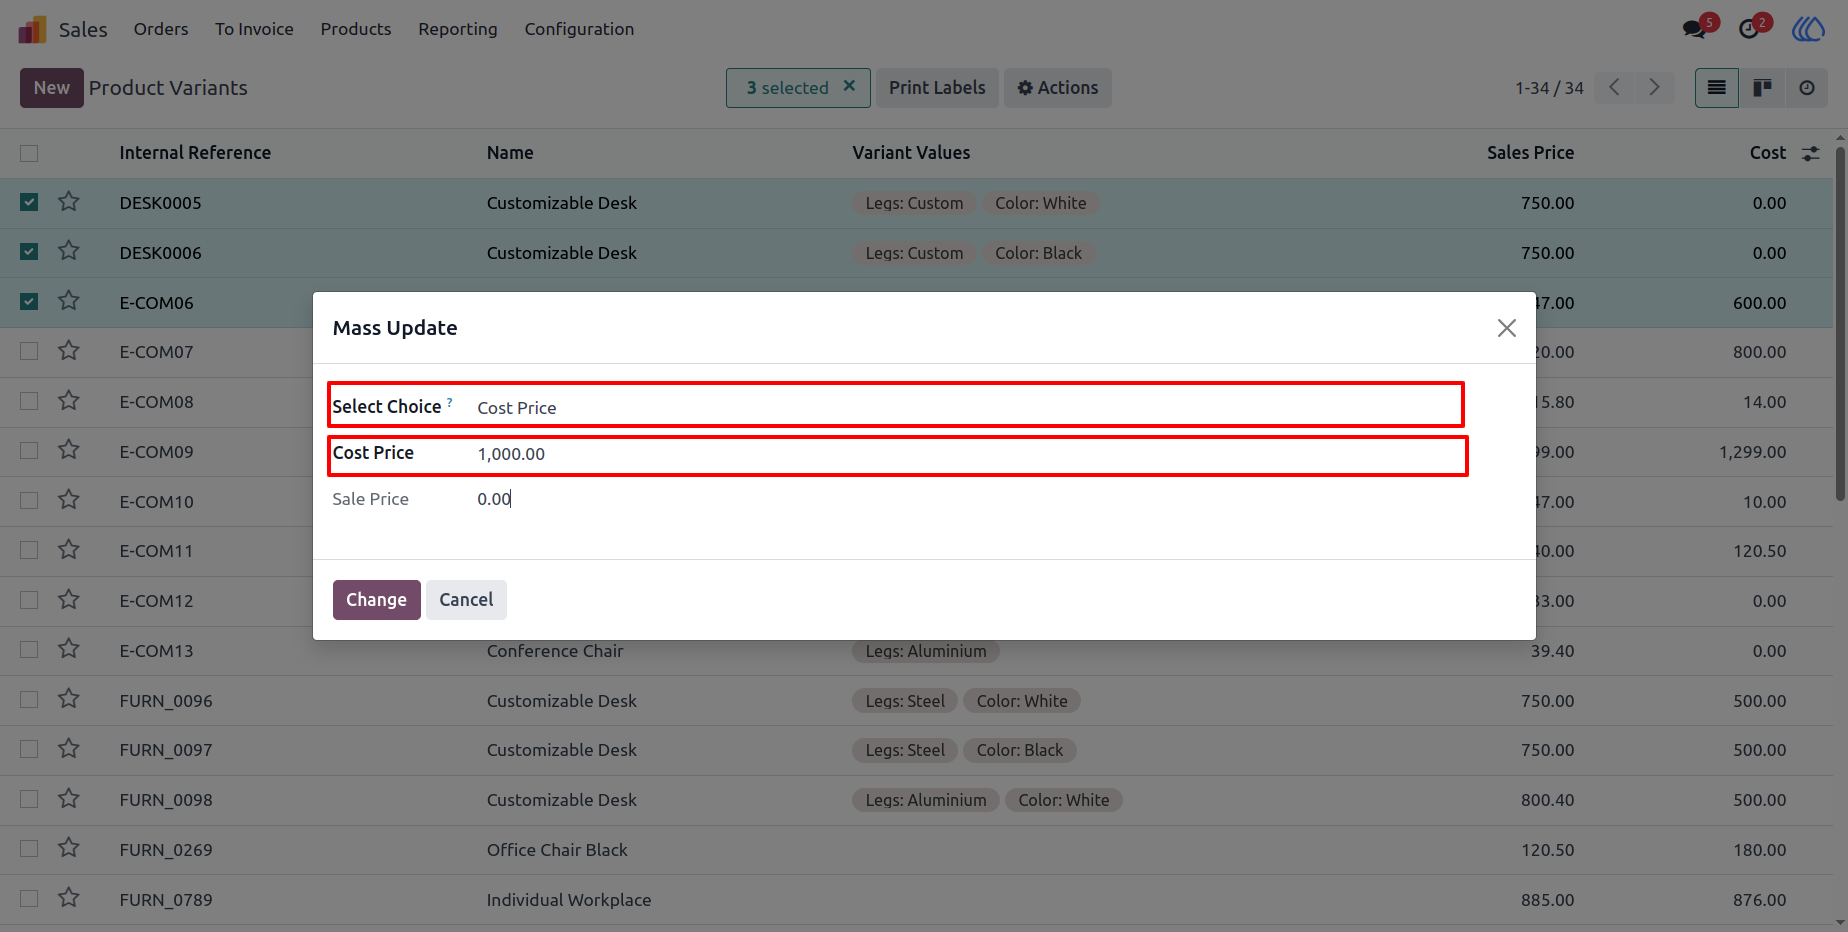This screenshot has width=1848, height=932.
Task: Switch to kanban view
Action: pyautogui.click(x=1762, y=88)
